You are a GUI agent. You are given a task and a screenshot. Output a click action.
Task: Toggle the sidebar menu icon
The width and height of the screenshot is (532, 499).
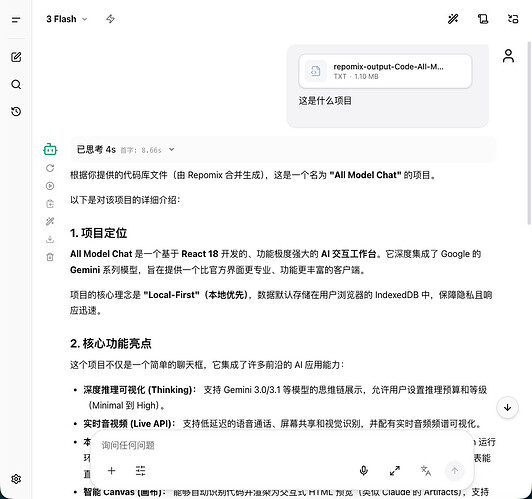click(16, 20)
